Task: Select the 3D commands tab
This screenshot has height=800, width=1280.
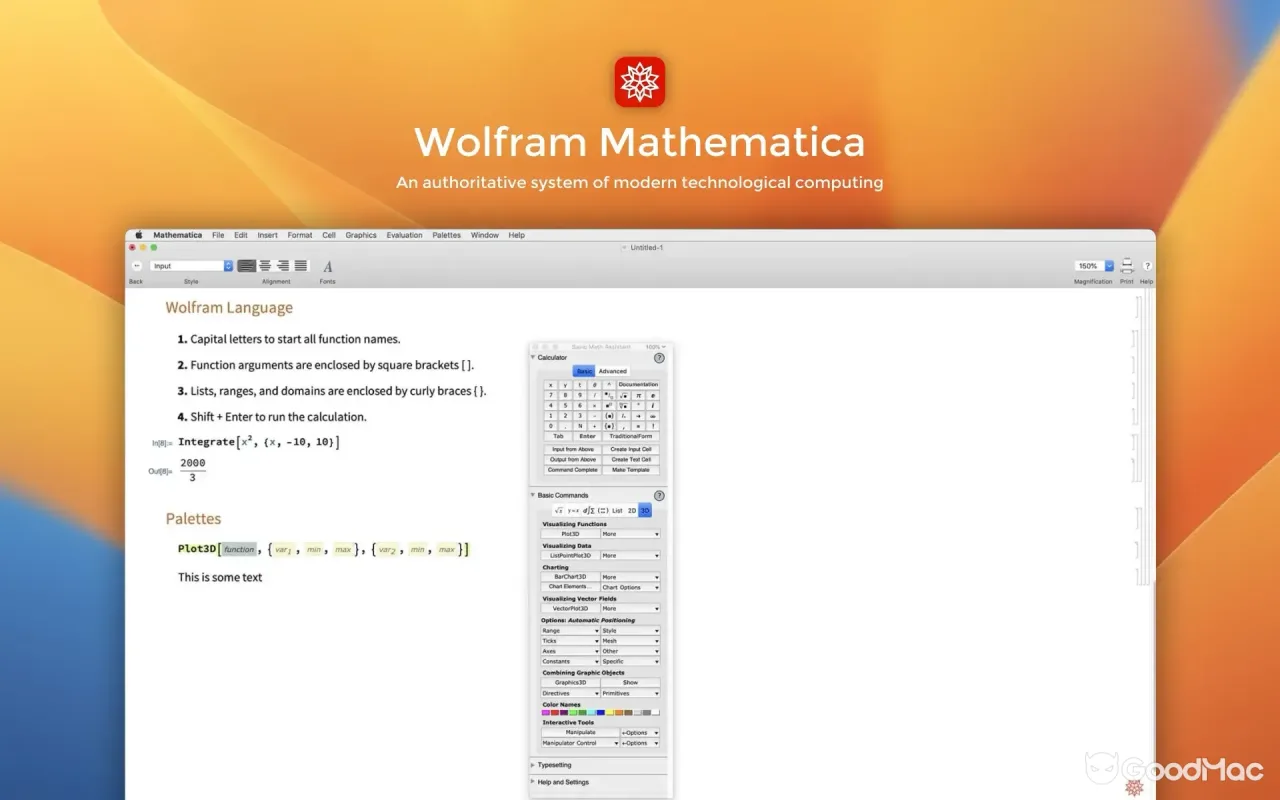Action: tap(645, 510)
